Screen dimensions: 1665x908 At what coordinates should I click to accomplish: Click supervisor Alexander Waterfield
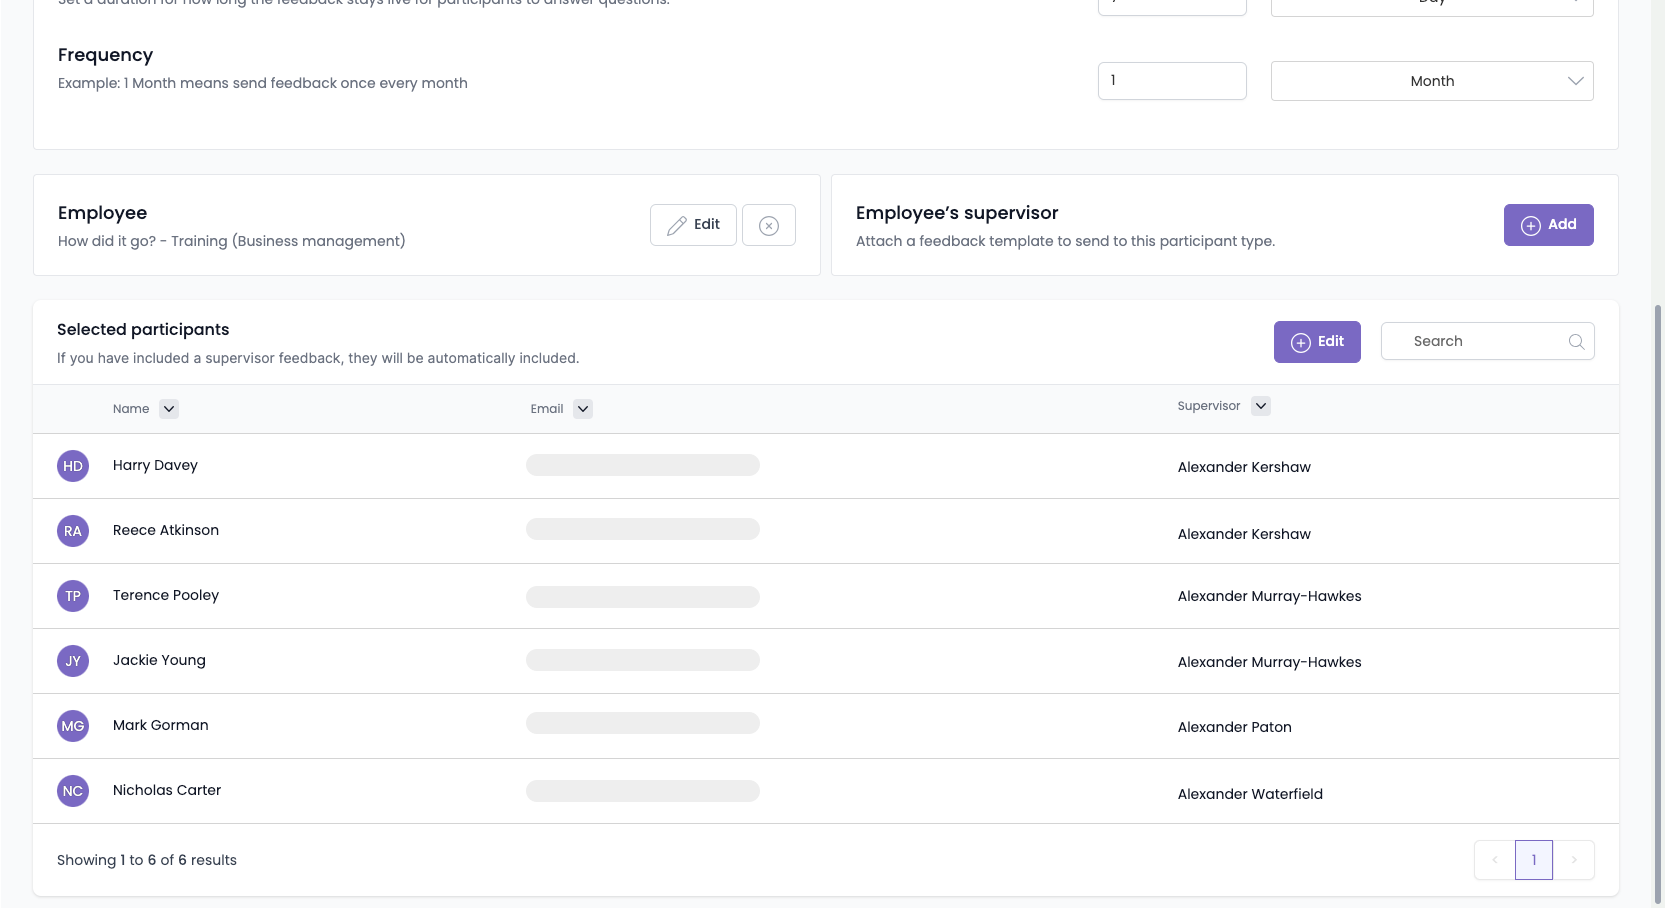[x=1250, y=794]
